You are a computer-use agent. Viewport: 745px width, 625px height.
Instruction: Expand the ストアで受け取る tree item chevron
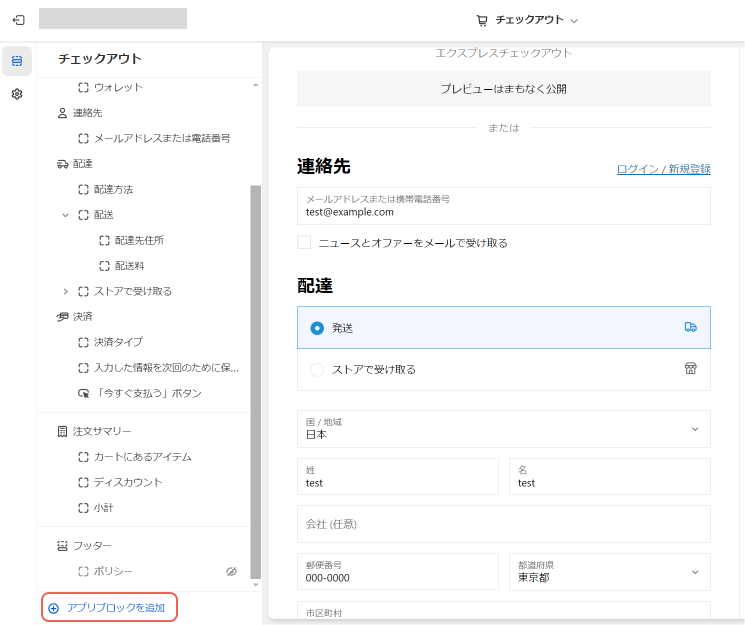click(66, 291)
